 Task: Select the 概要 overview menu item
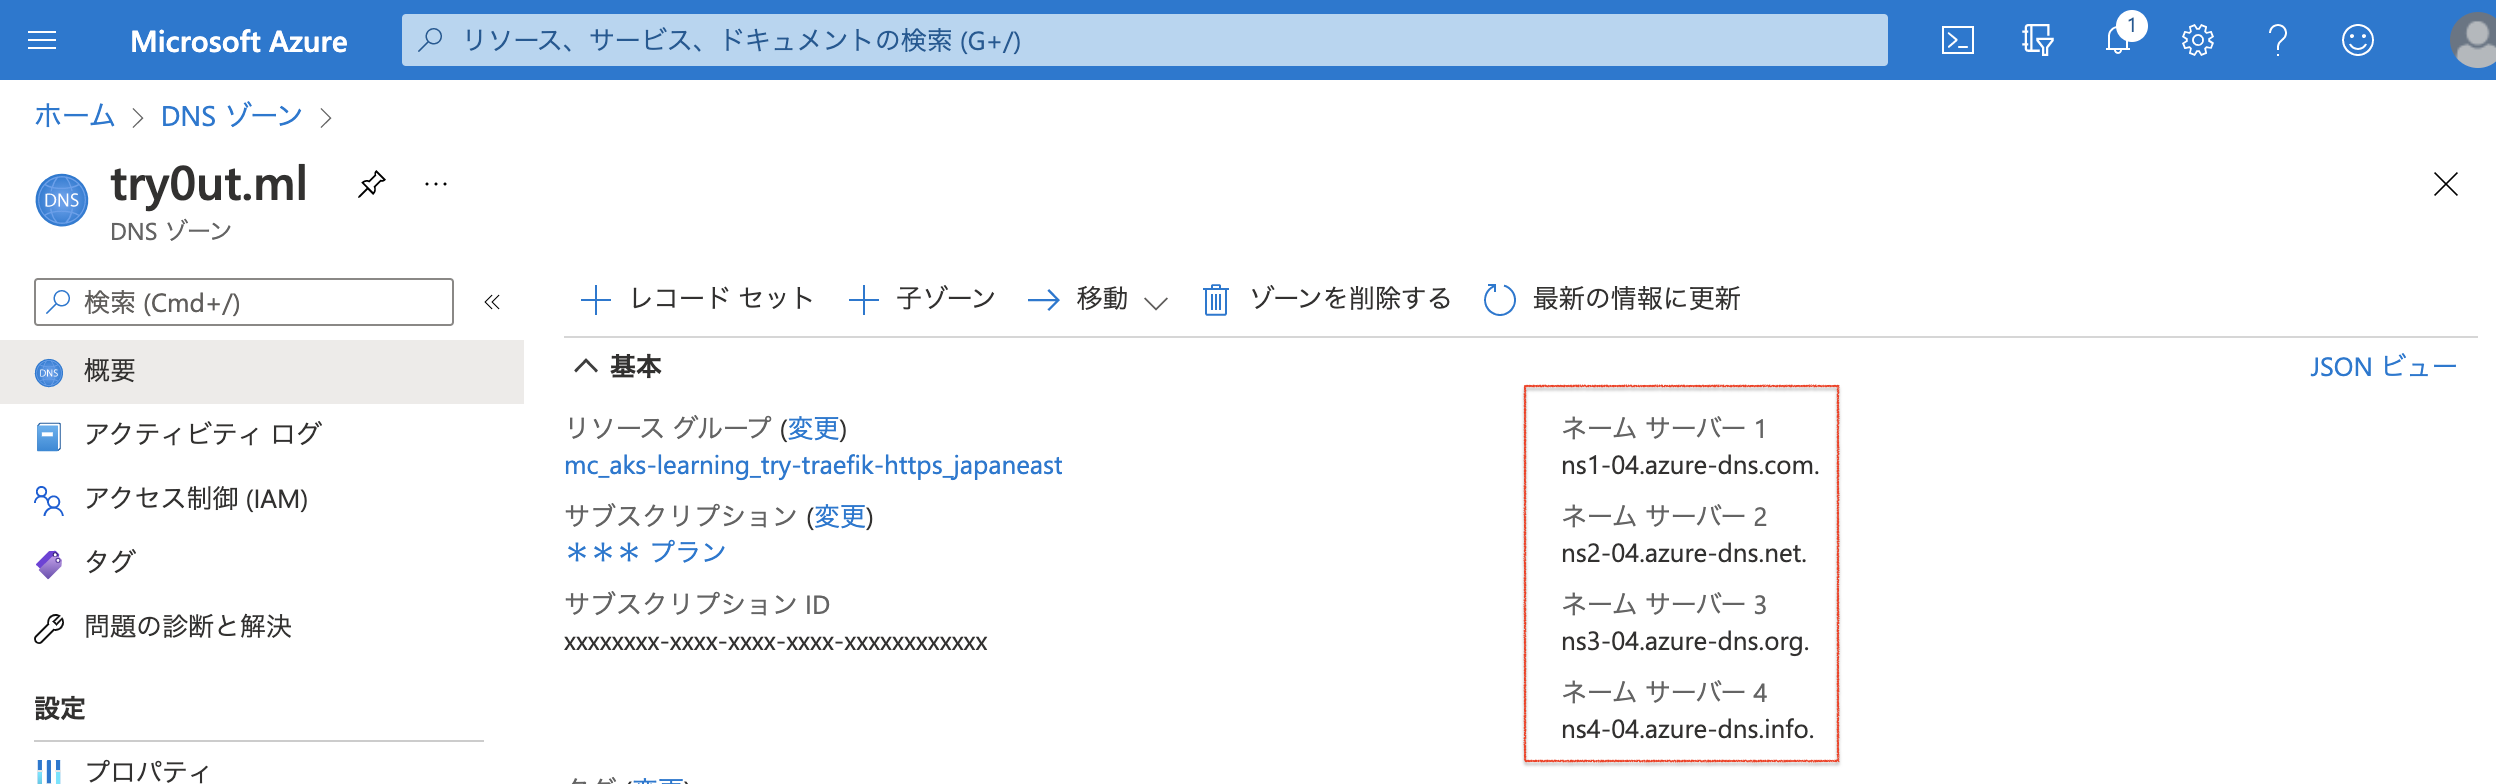pos(262,371)
